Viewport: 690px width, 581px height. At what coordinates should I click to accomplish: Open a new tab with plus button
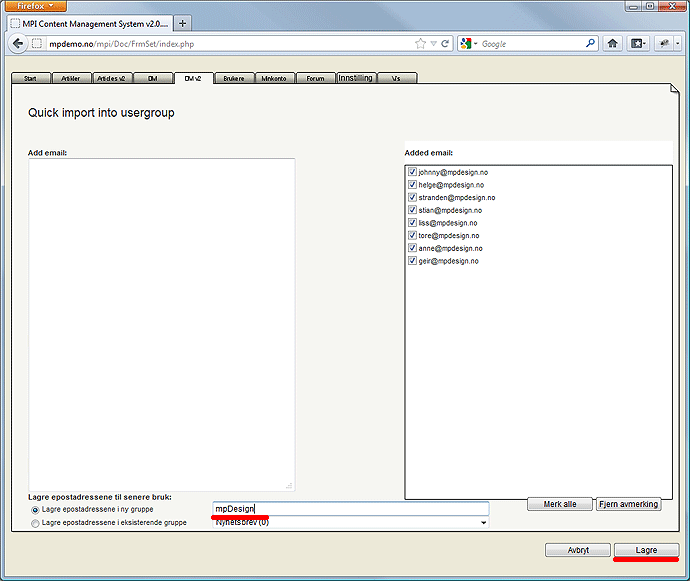point(183,24)
